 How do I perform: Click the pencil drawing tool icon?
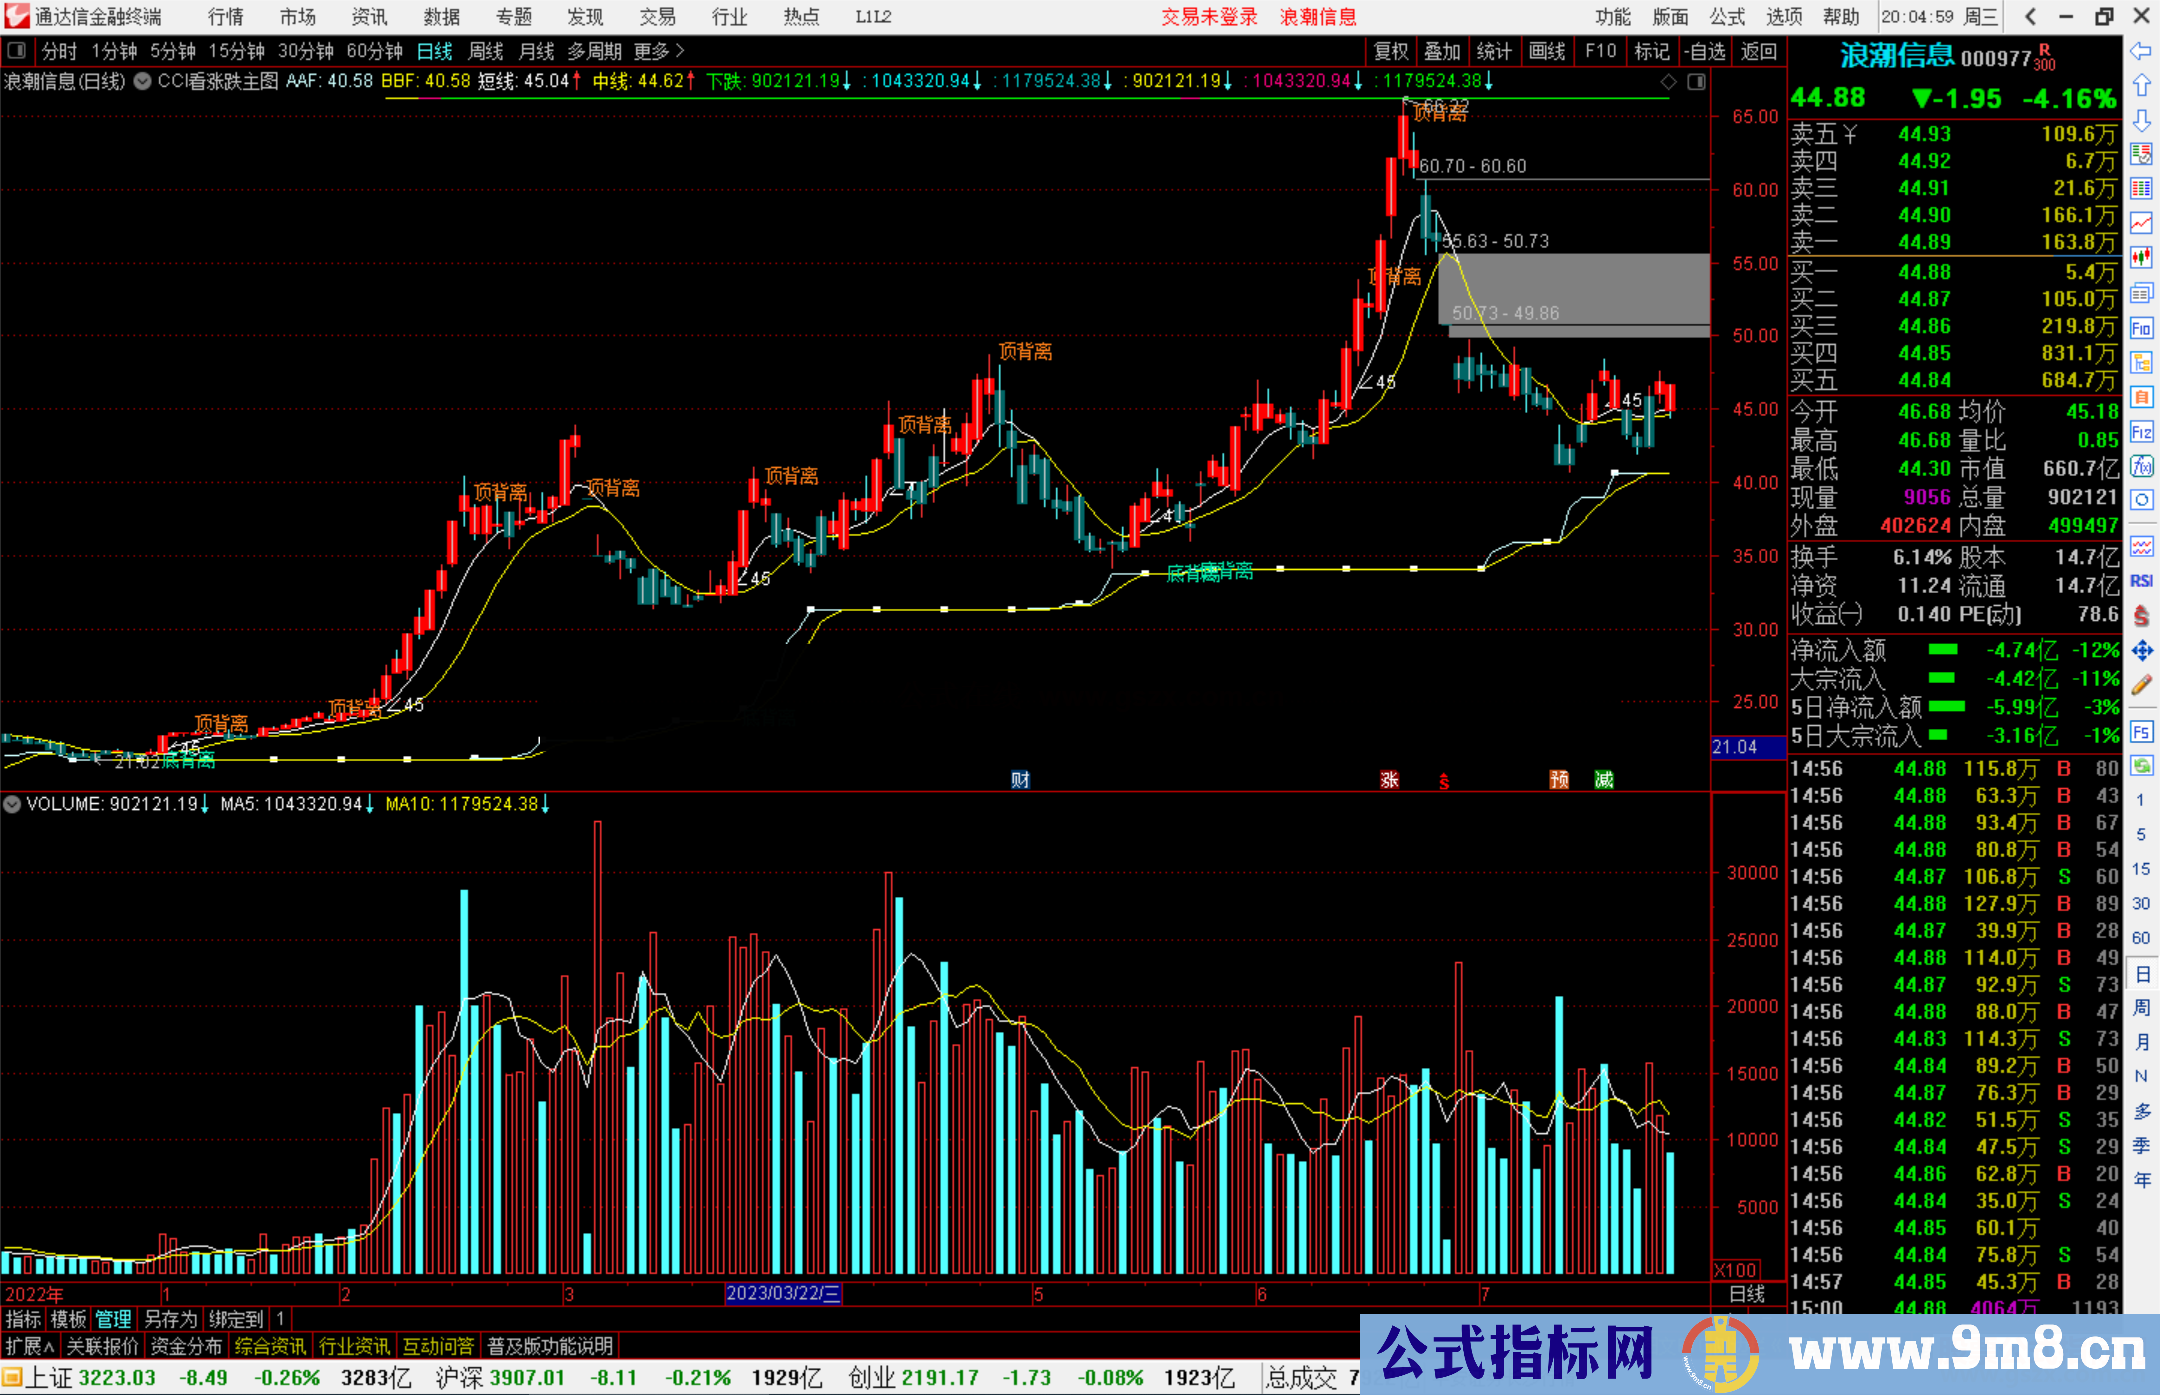click(x=2141, y=685)
